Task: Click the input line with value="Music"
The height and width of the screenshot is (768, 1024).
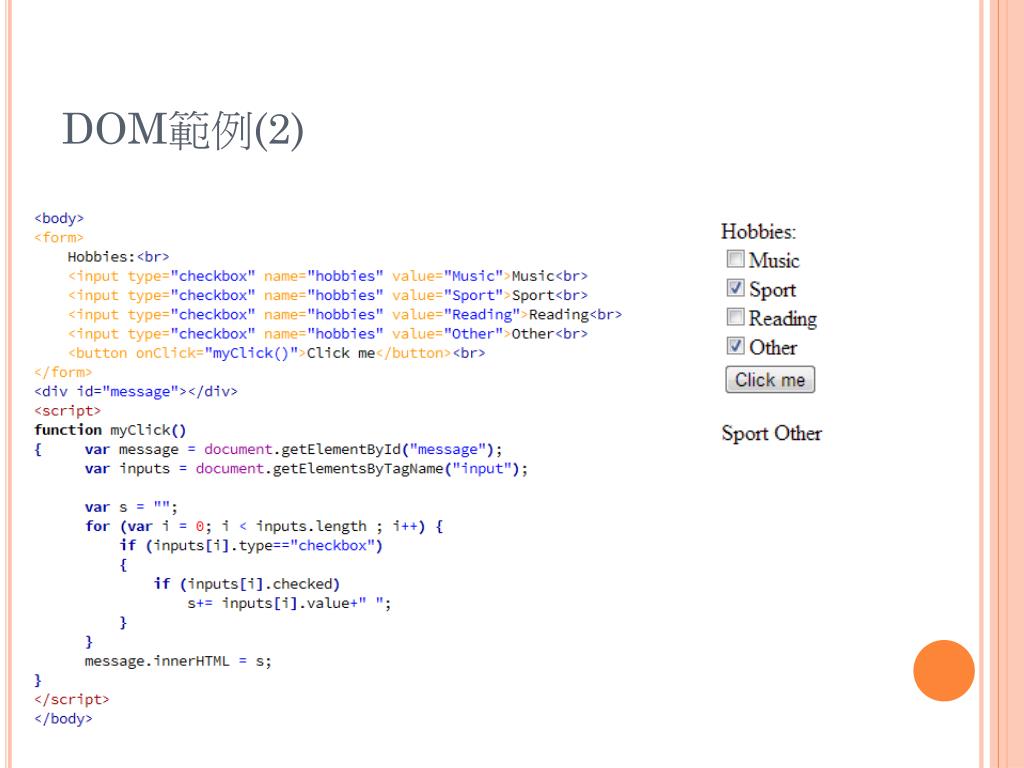Action: [x=328, y=276]
